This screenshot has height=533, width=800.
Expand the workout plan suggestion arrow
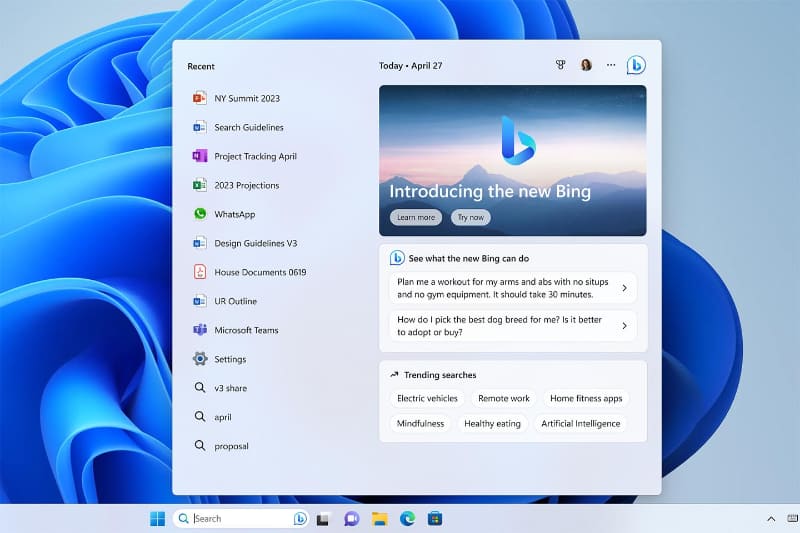coord(624,288)
